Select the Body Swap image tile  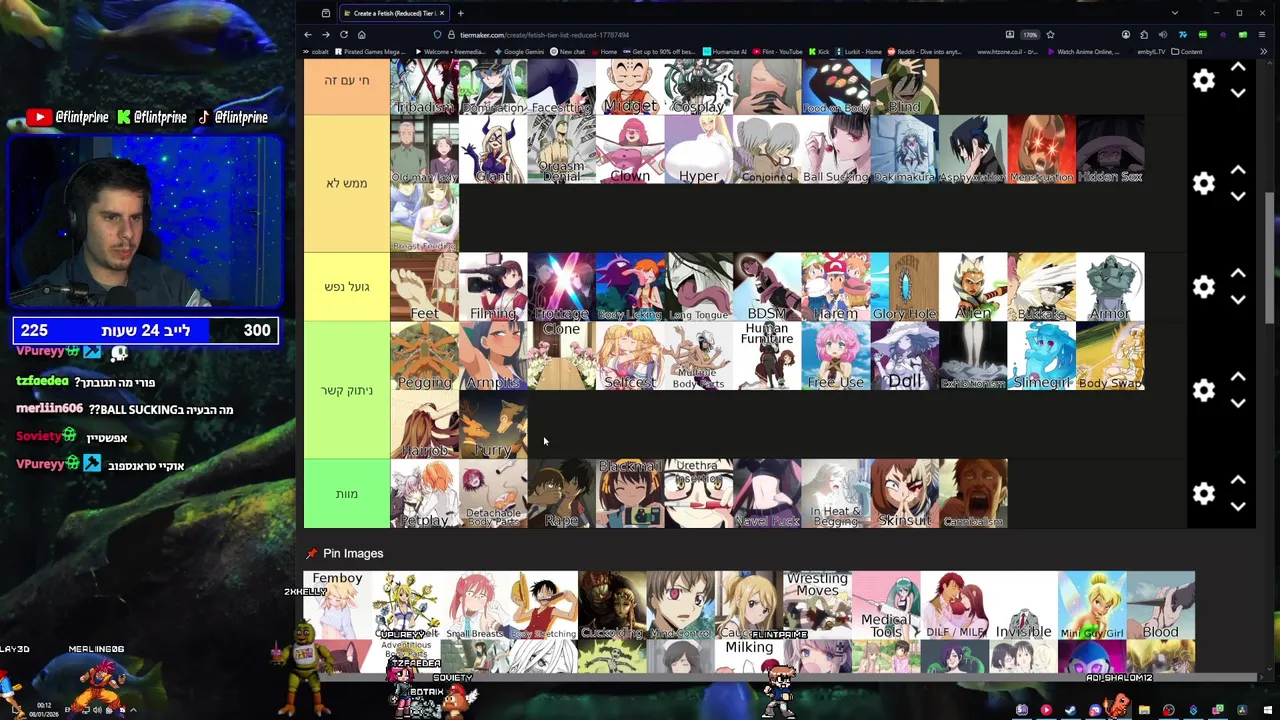pyautogui.click(x=1110, y=356)
